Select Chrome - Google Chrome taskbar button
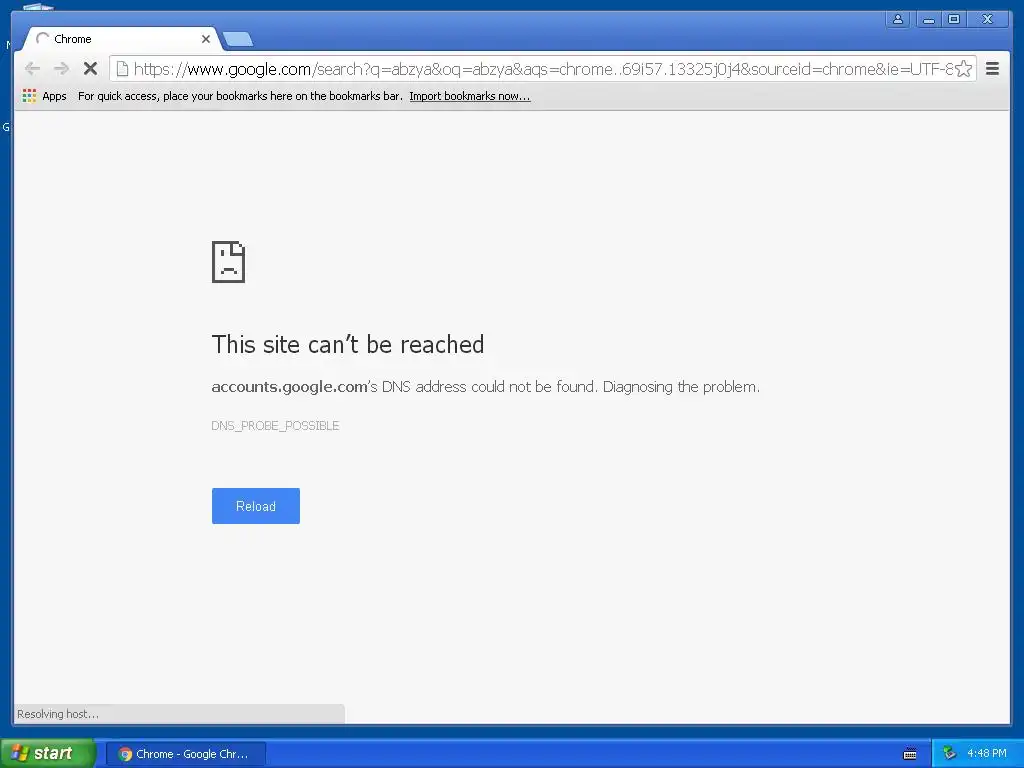This screenshot has height=768, width=1024. tap(185, 754)
